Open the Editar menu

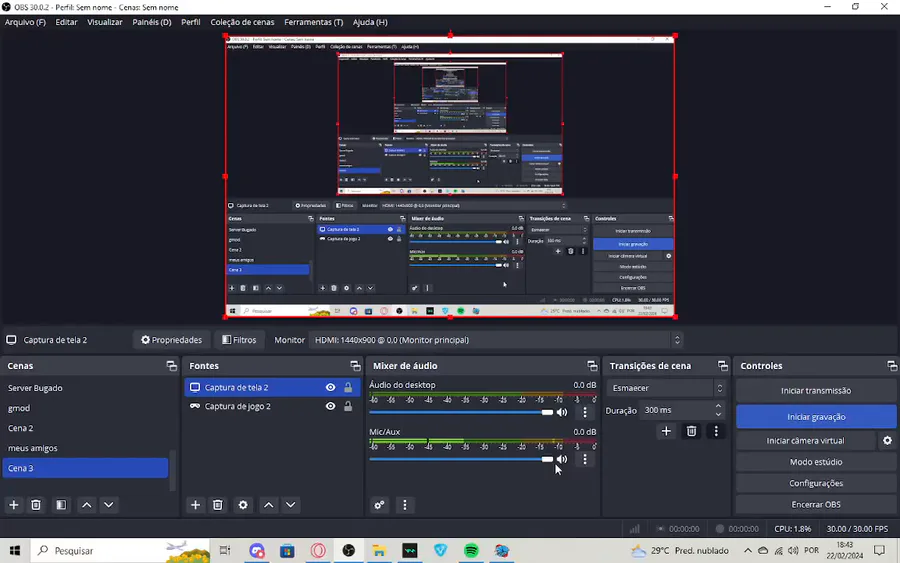66,22
